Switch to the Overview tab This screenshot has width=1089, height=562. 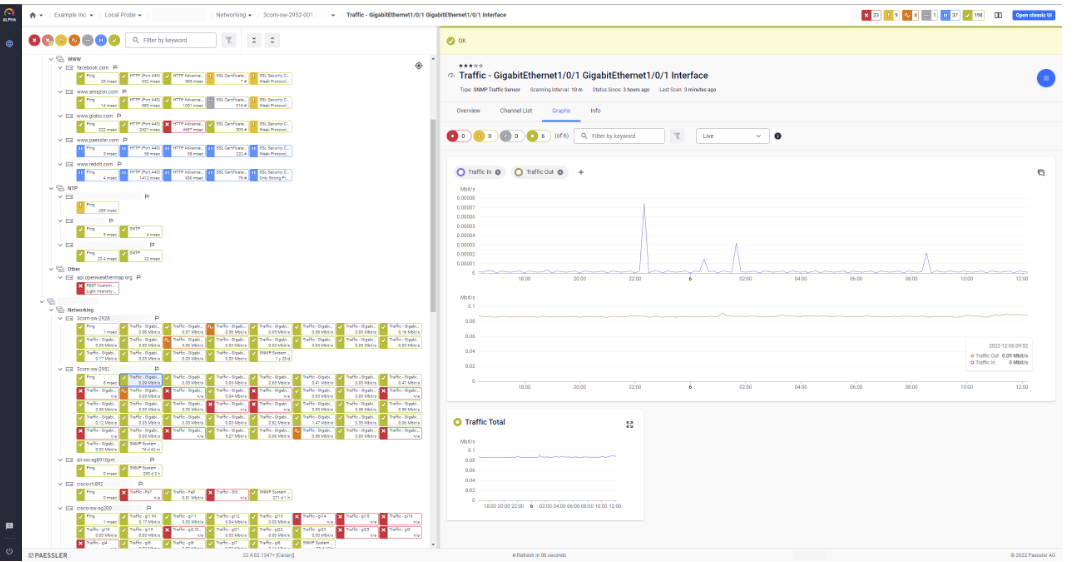click(468, 110)
